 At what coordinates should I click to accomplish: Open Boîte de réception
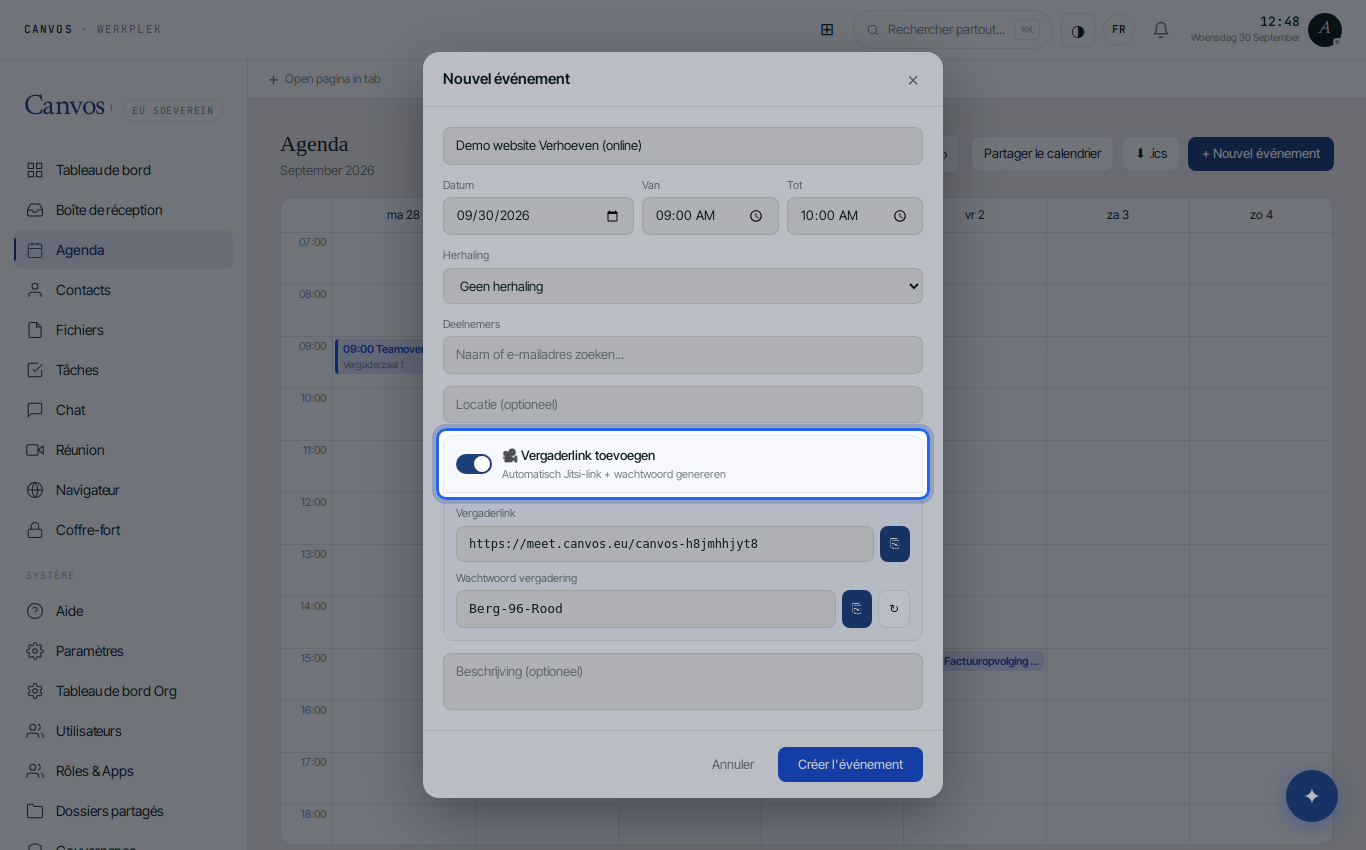[124, 210]
